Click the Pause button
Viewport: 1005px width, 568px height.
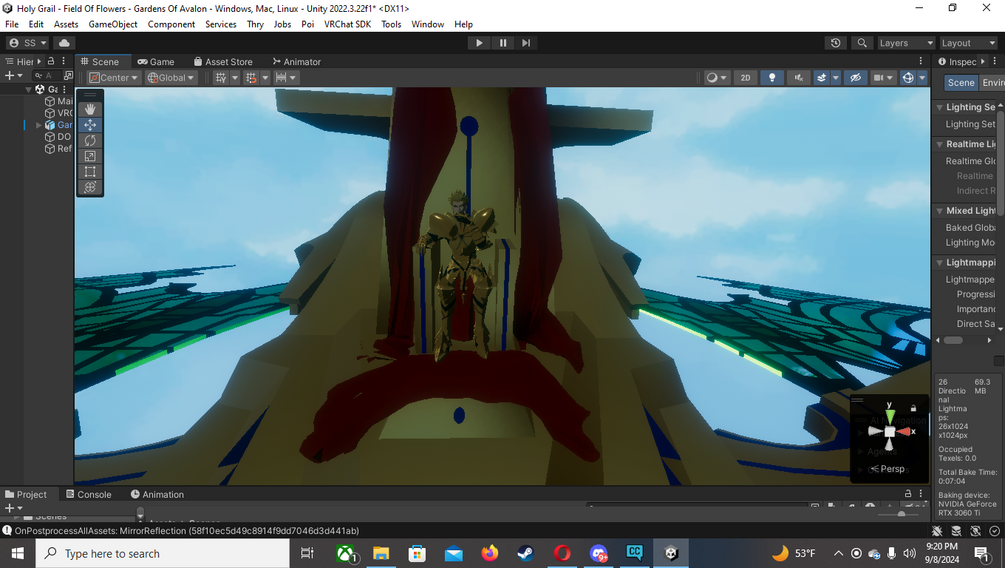503,43
